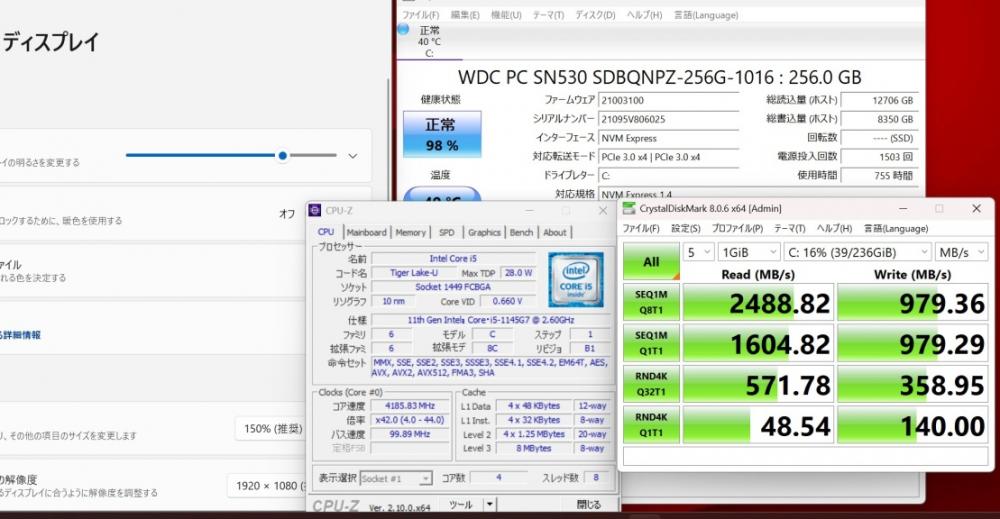Click the ツール button in CPU-Z
1000x519 pixels.
pyautogui.click(x=460, y=504)
